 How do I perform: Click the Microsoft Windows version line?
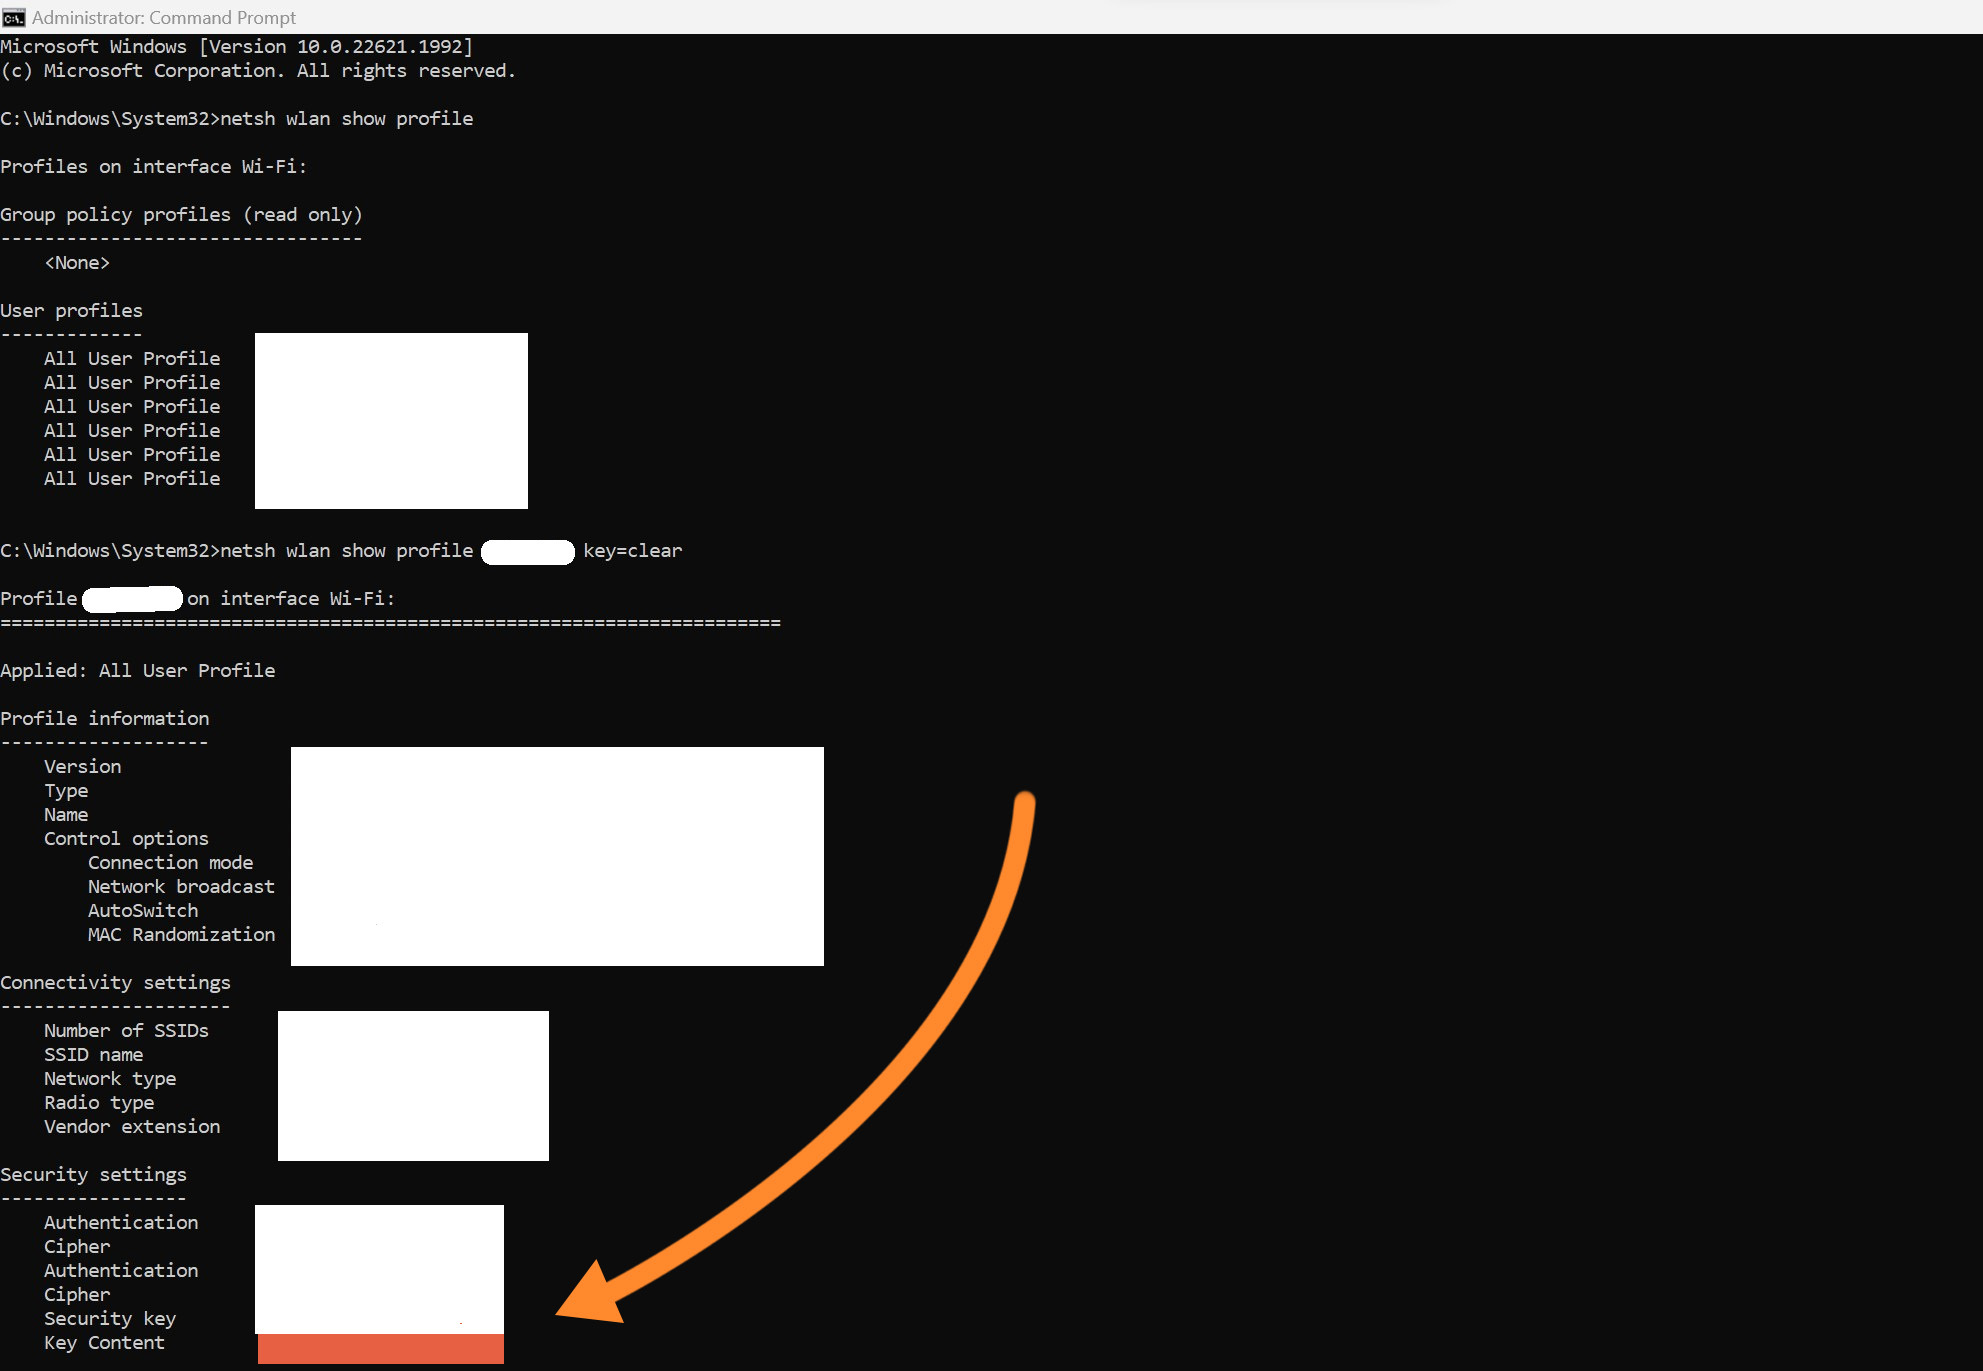[x=236, y=47]
